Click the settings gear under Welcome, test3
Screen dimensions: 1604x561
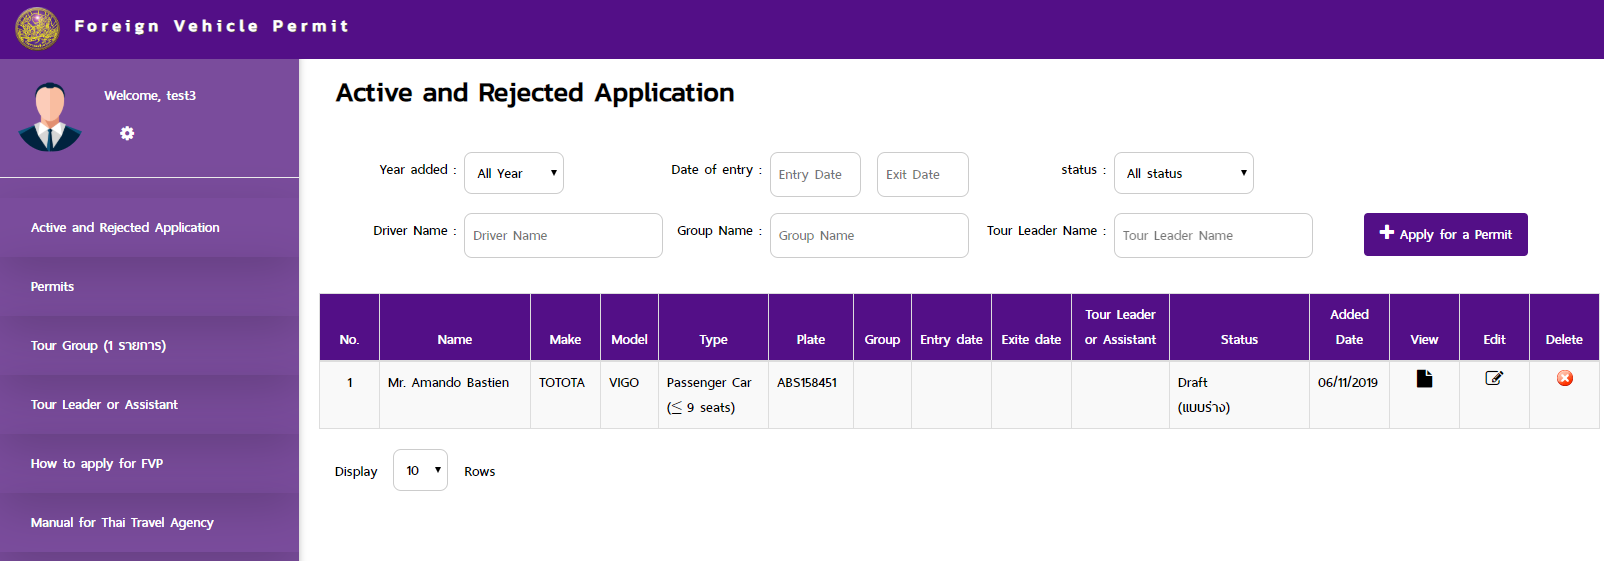point(127,133)
